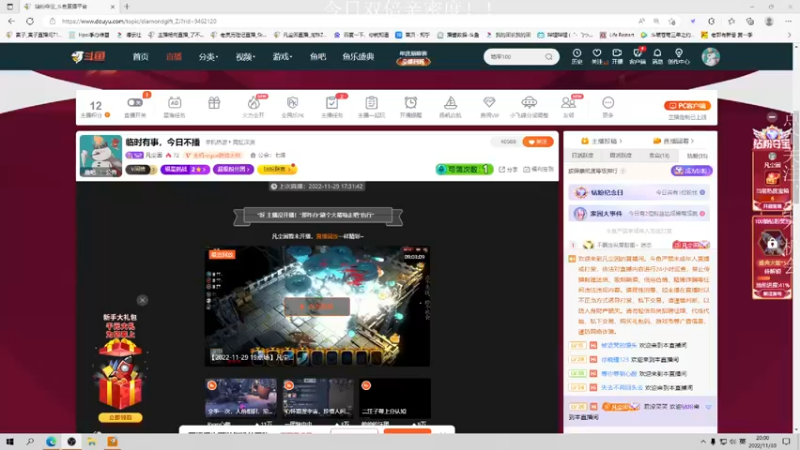This screenshot has height=450, width=800.
Task: Switch to first ranking tab 日活跃度
Action: click(x=582, y=156)
